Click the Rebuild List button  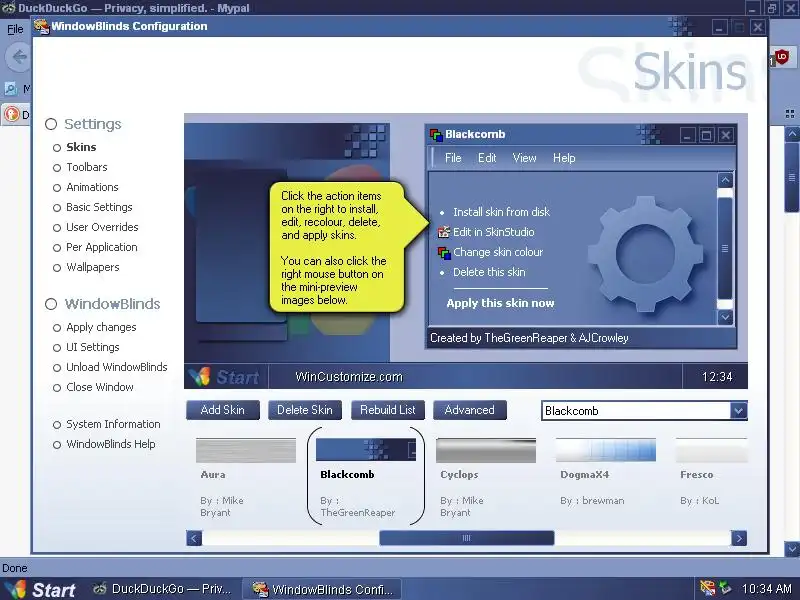388,410
